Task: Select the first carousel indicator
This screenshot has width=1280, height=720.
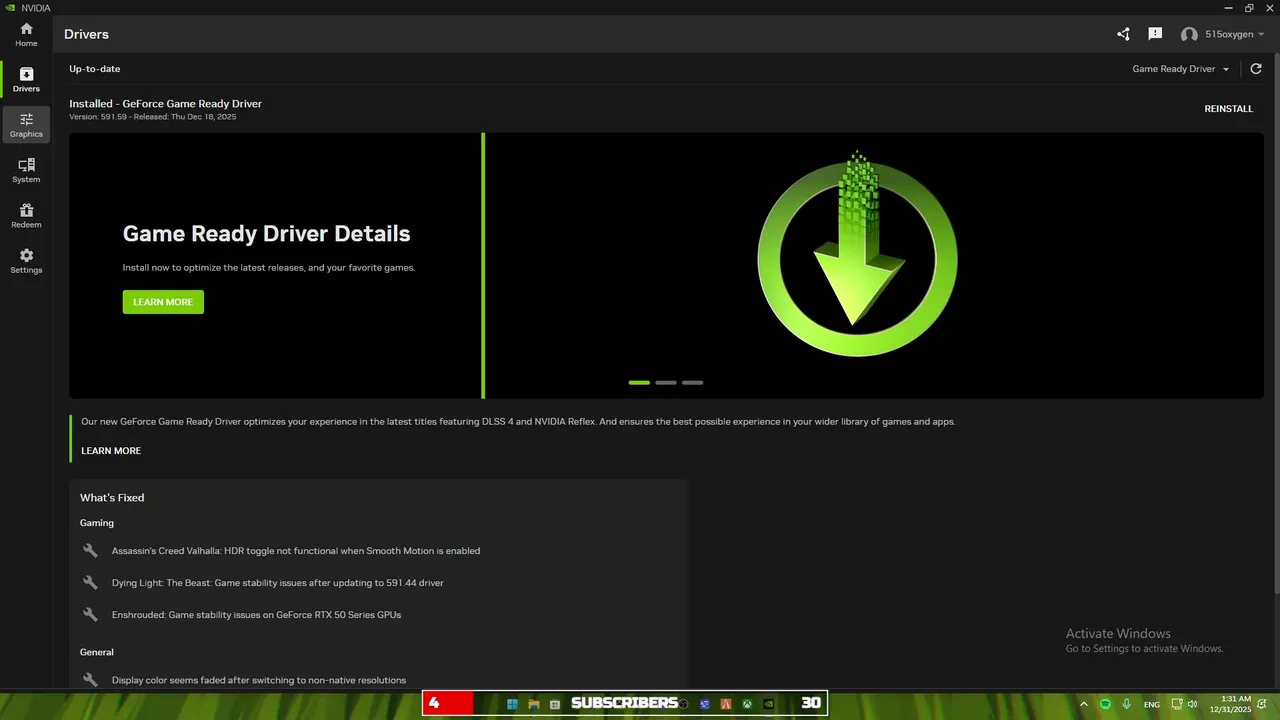Action: point(639,382)
